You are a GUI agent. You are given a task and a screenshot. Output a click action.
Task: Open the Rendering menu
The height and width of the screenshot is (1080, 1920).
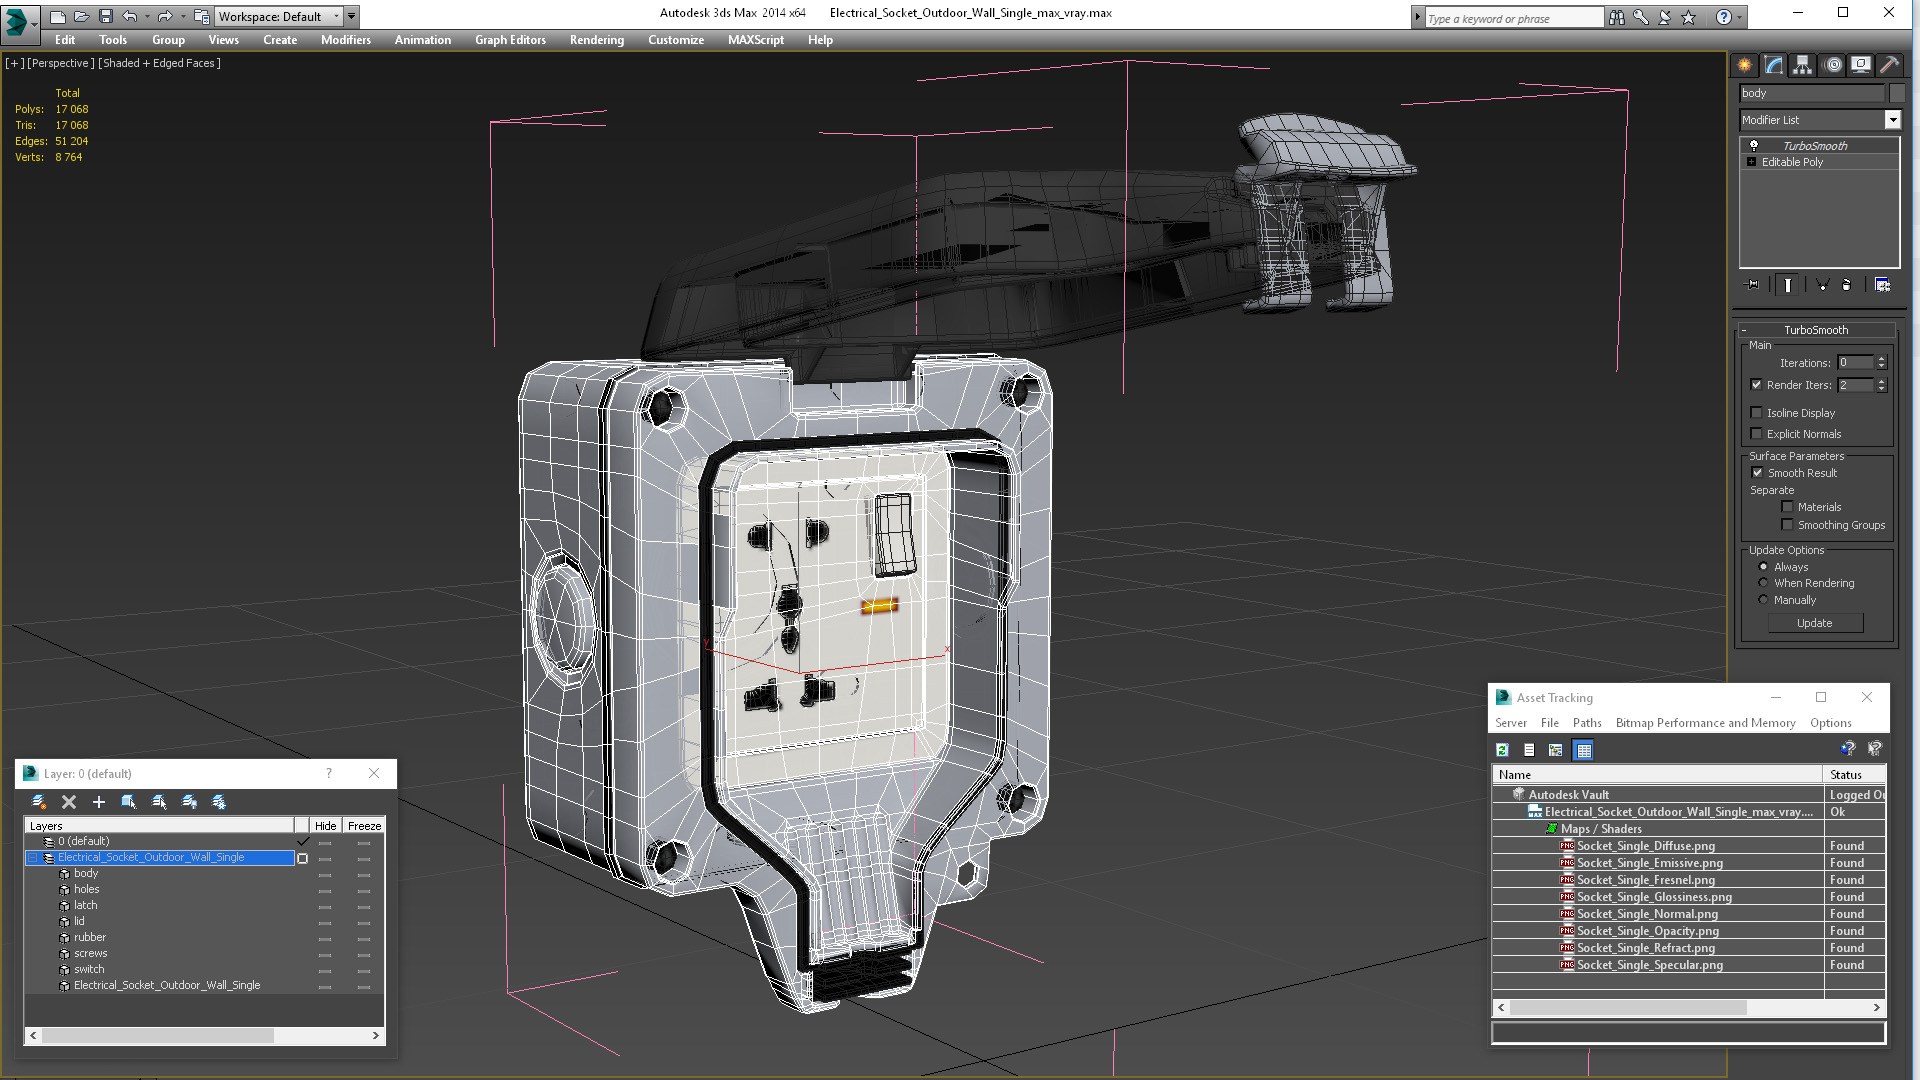tap(596, 40)
